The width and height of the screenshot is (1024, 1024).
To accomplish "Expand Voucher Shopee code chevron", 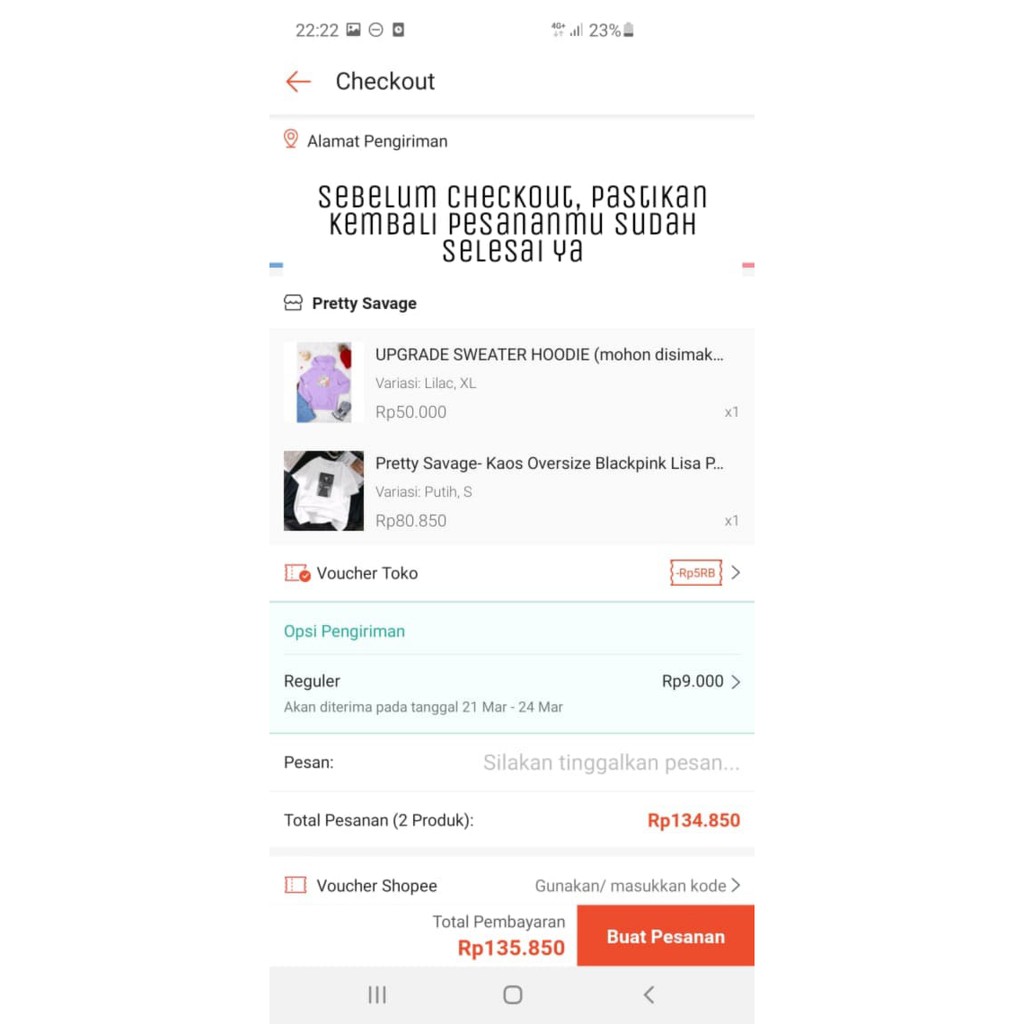I will tap(736, 886).
